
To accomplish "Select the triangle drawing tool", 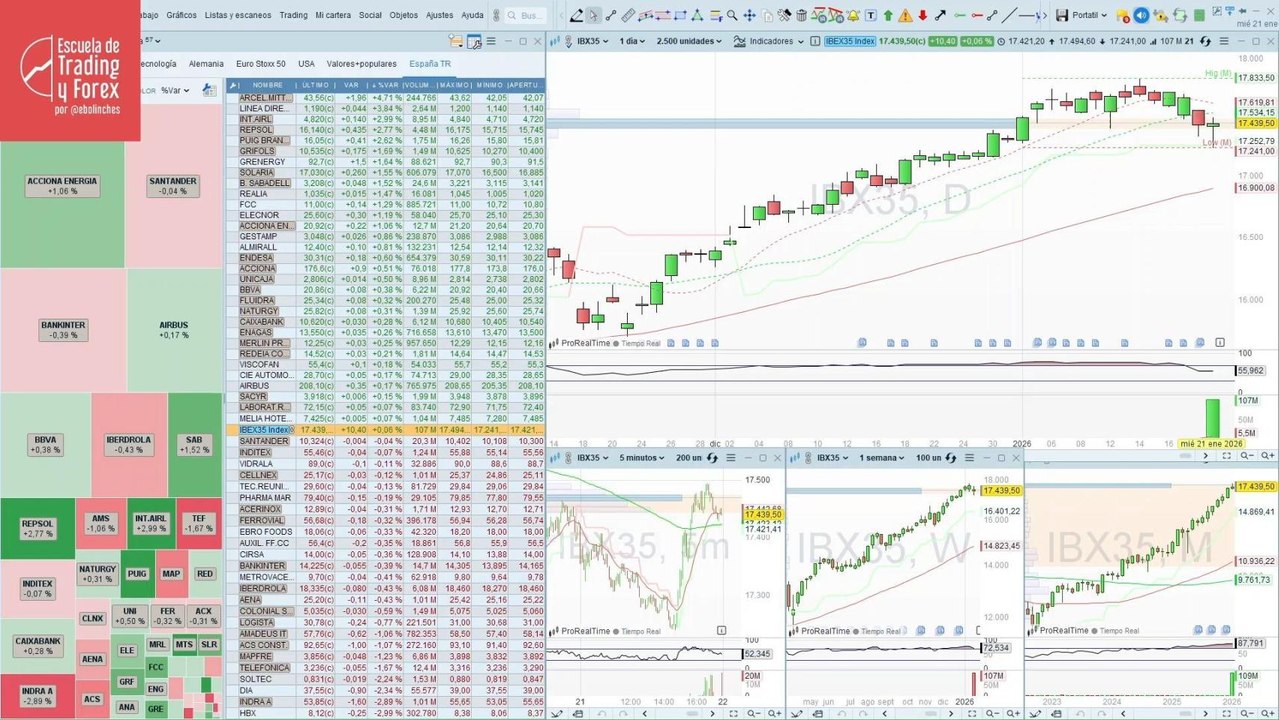I will [x=697, y=15].
